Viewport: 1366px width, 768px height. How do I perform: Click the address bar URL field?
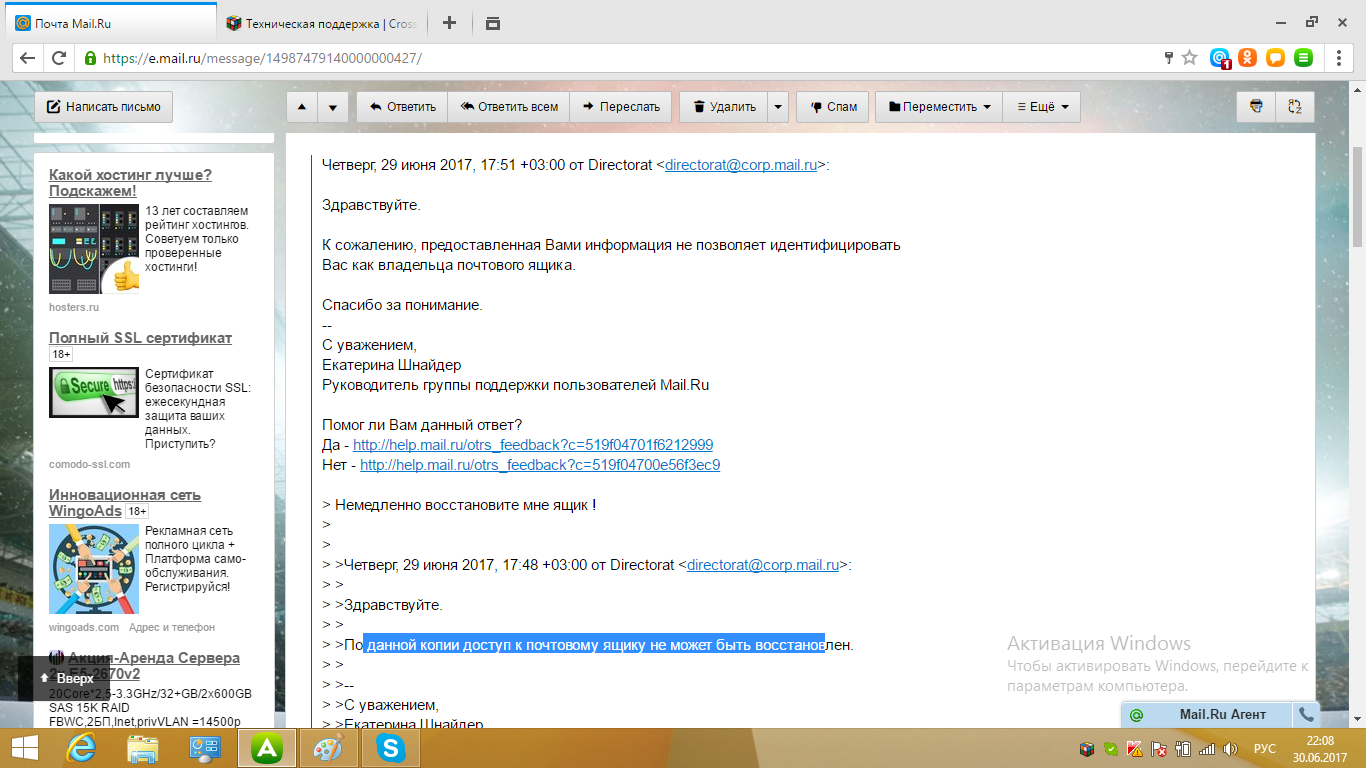pyautogui.click(x=620, y=58)
